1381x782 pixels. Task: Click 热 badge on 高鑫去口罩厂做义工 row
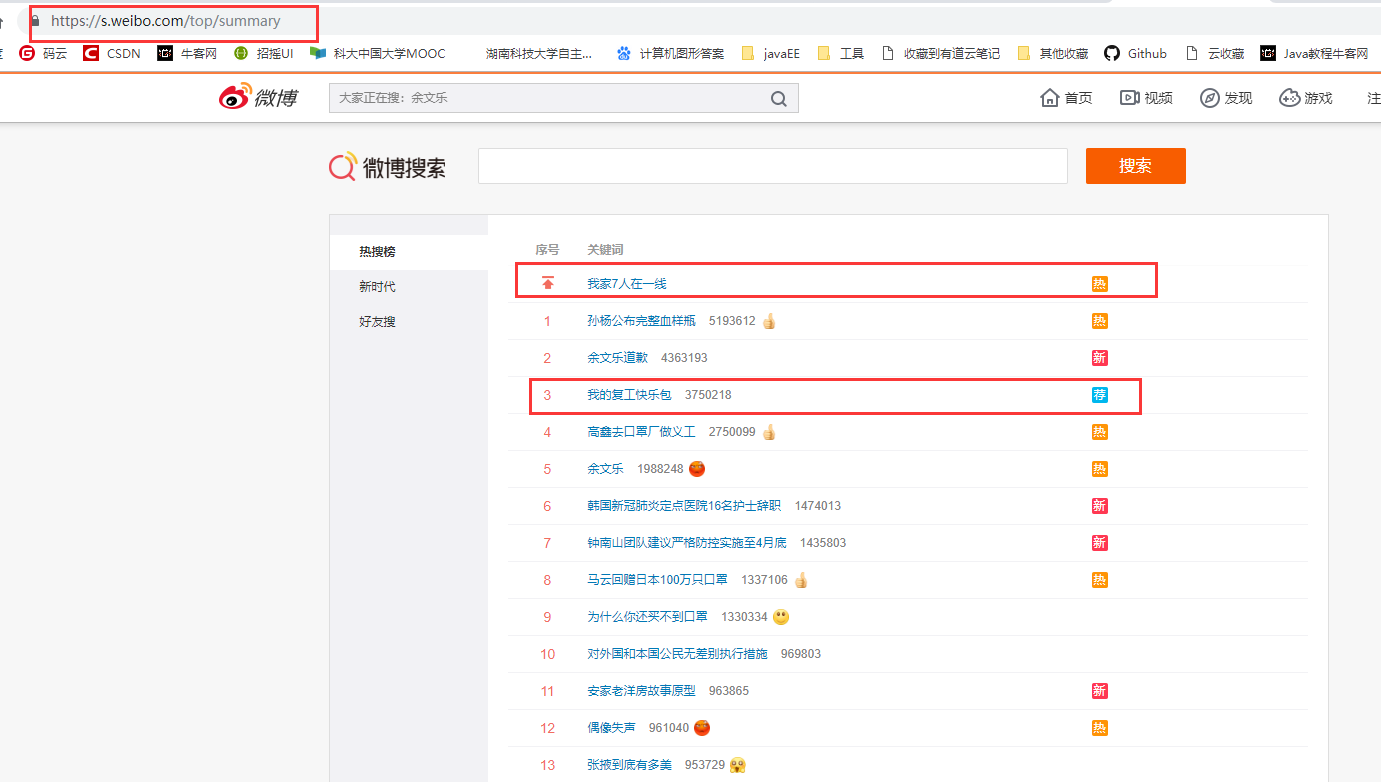[x=1100, y=432]
